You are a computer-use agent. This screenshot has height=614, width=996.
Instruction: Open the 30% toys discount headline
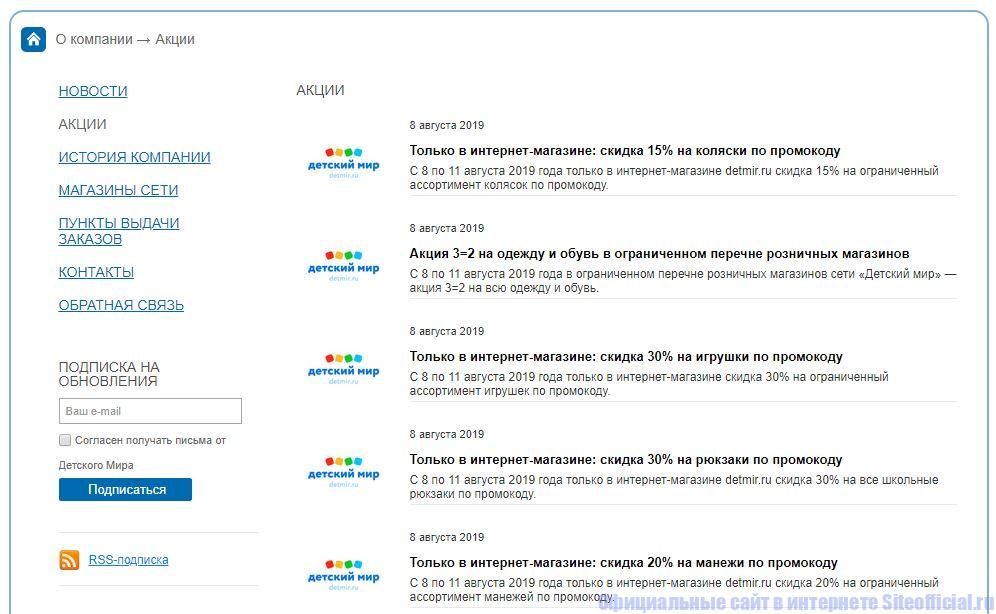pos(625,357)
